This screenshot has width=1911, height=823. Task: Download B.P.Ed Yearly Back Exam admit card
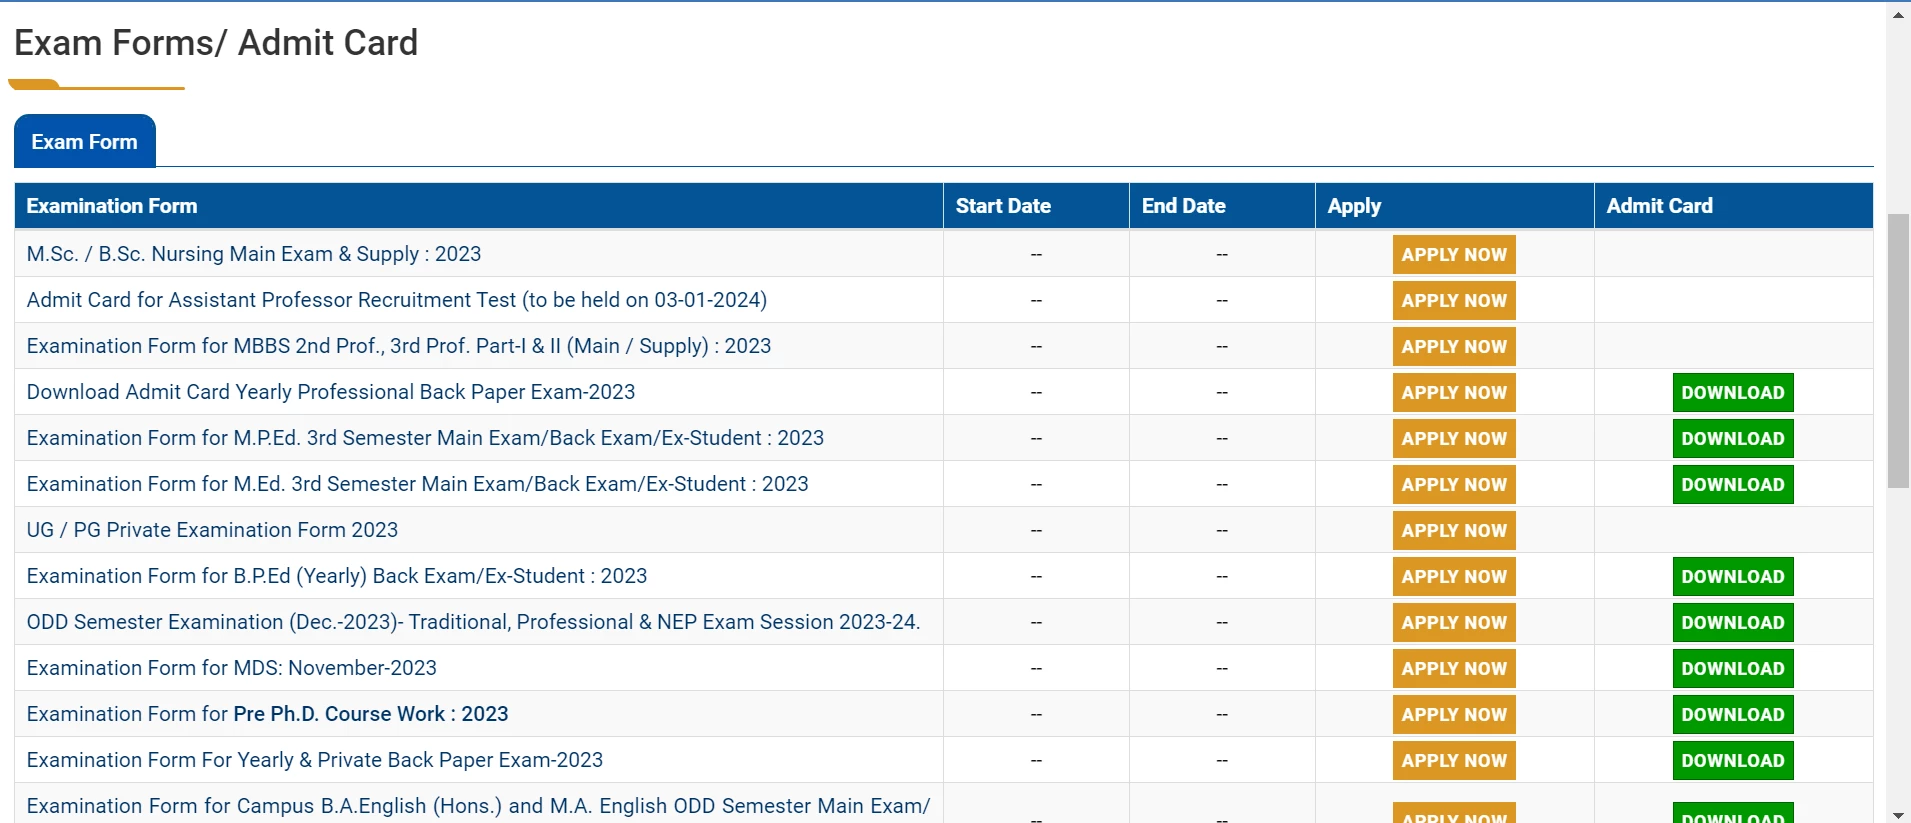coord(1732,577)
